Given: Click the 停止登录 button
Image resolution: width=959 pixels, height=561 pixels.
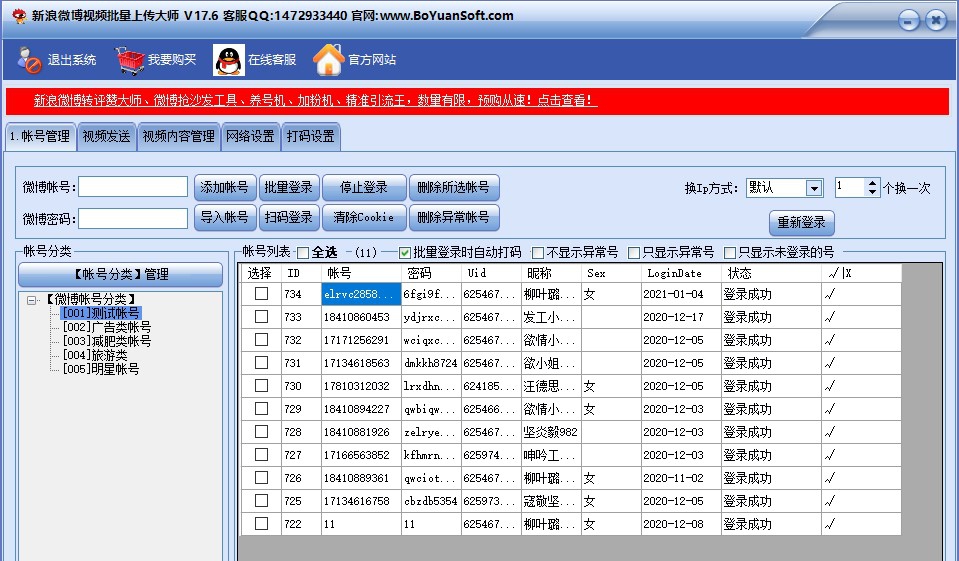Looking at the screenshot, I should click(x=364, y=188).
